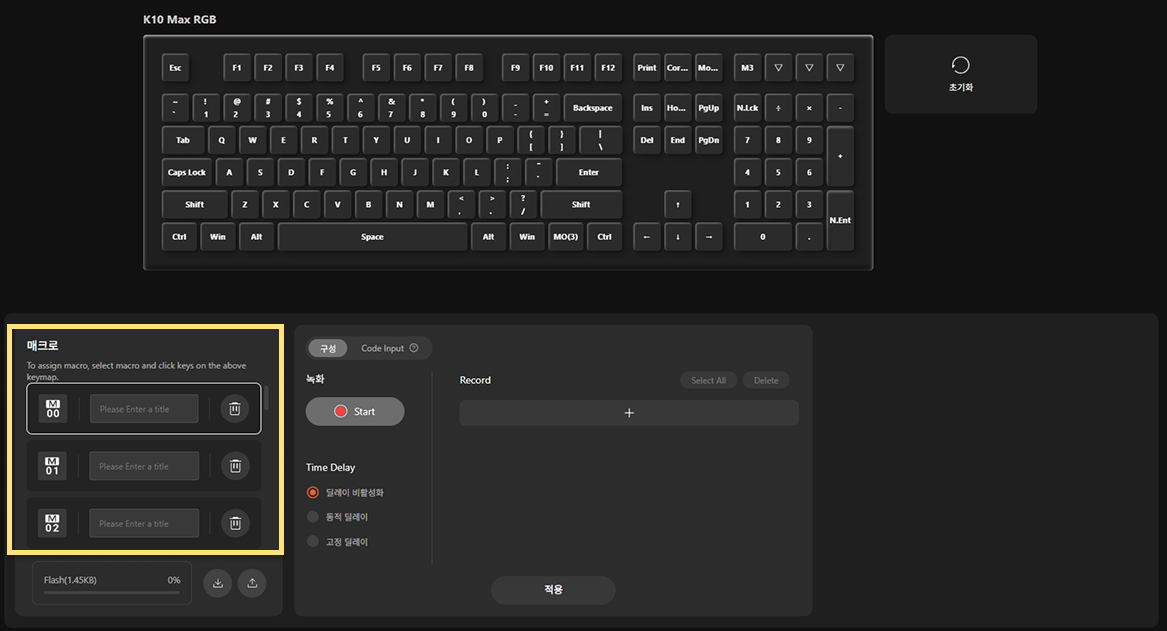Click the macro list scrollbar

[x=266, y=398]
